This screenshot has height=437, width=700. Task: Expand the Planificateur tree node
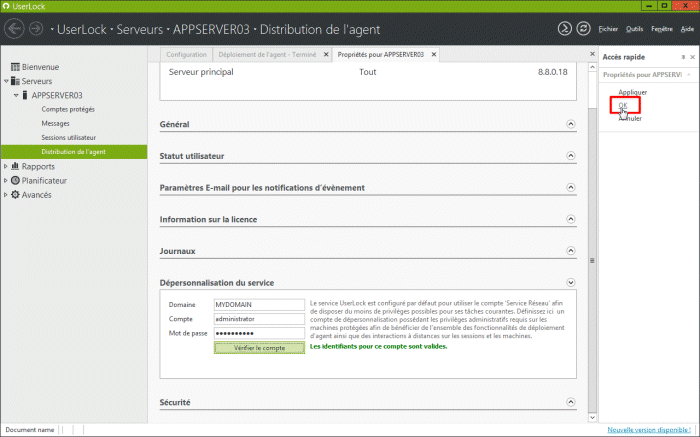(x=6, y=180)
